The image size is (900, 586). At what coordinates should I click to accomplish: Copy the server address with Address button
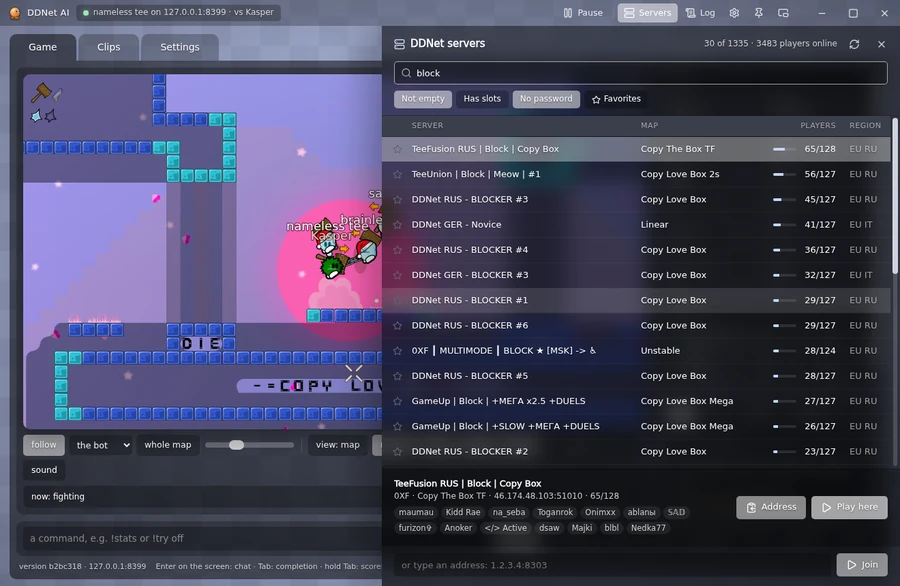[771, 507]
